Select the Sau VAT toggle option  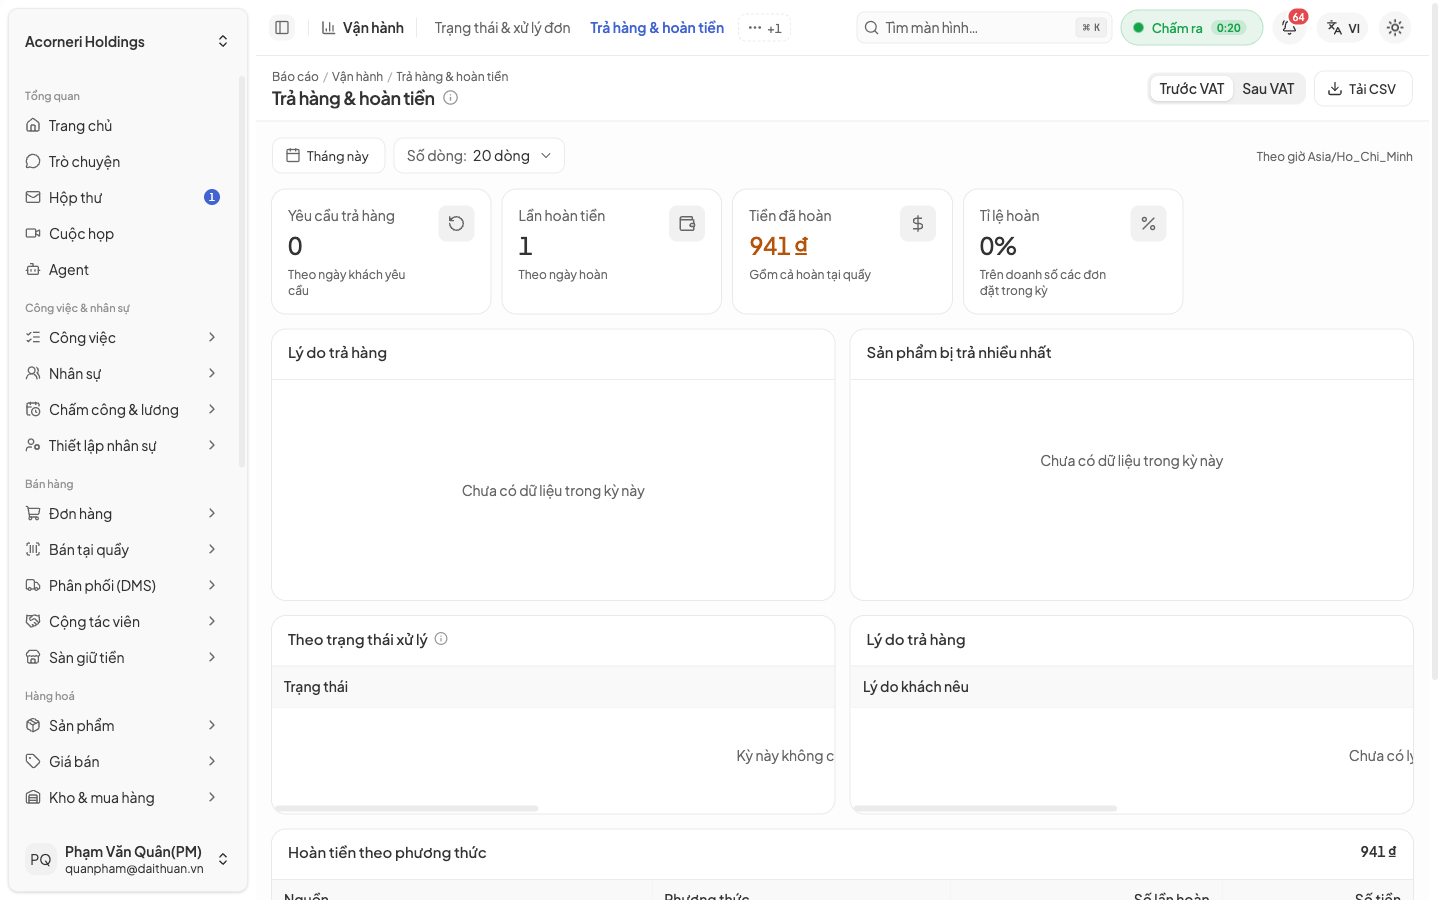(x=1268, y=89)
